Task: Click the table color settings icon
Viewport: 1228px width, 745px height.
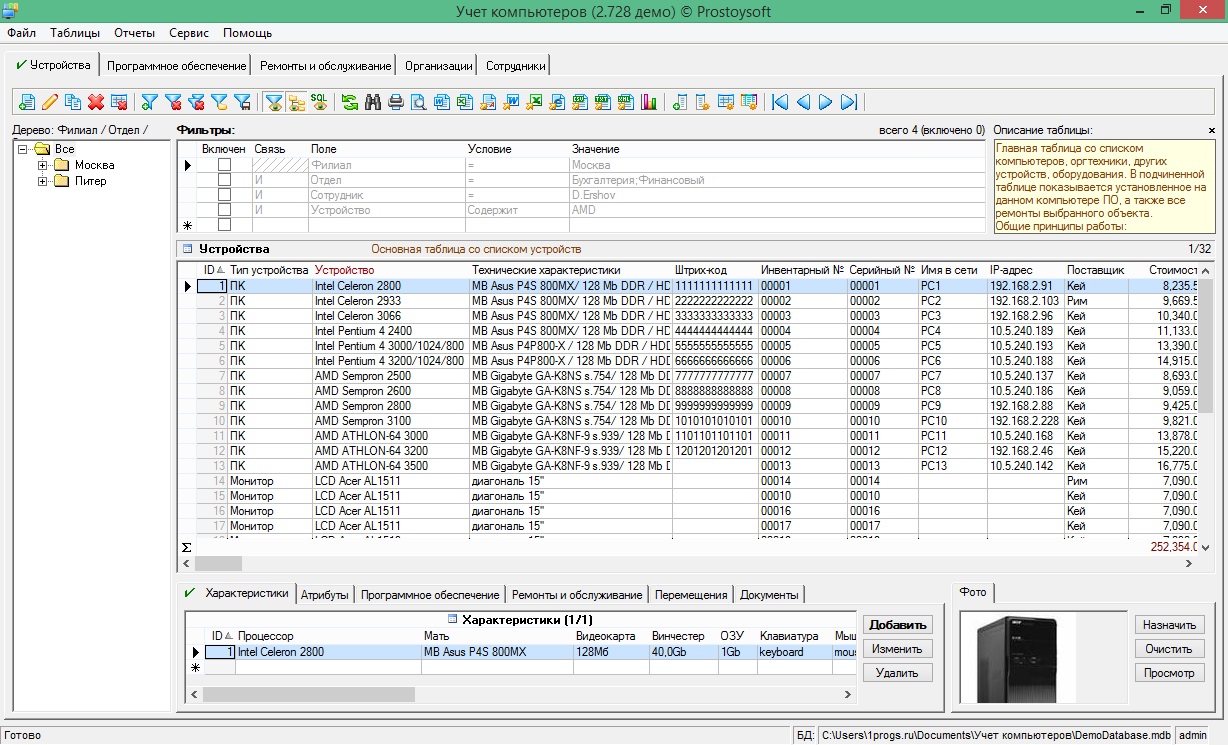Action: (748, 101)
